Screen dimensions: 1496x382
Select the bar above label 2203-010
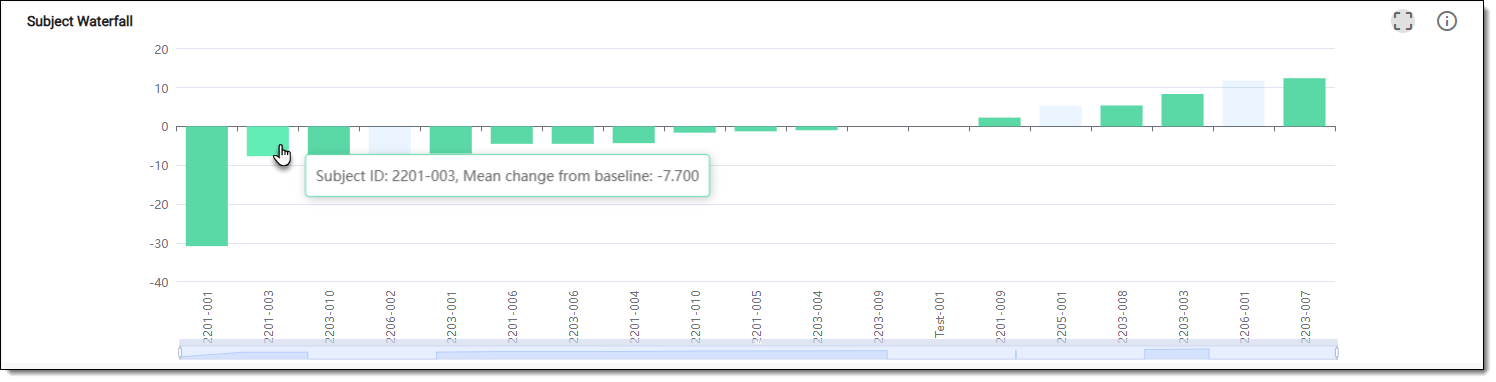click(x=329, y=141)
